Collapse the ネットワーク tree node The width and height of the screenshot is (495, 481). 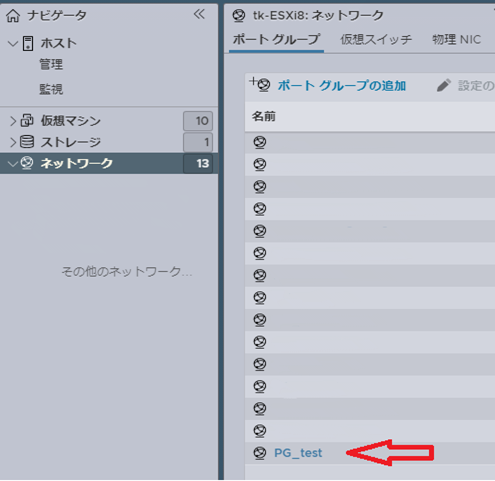13,164
